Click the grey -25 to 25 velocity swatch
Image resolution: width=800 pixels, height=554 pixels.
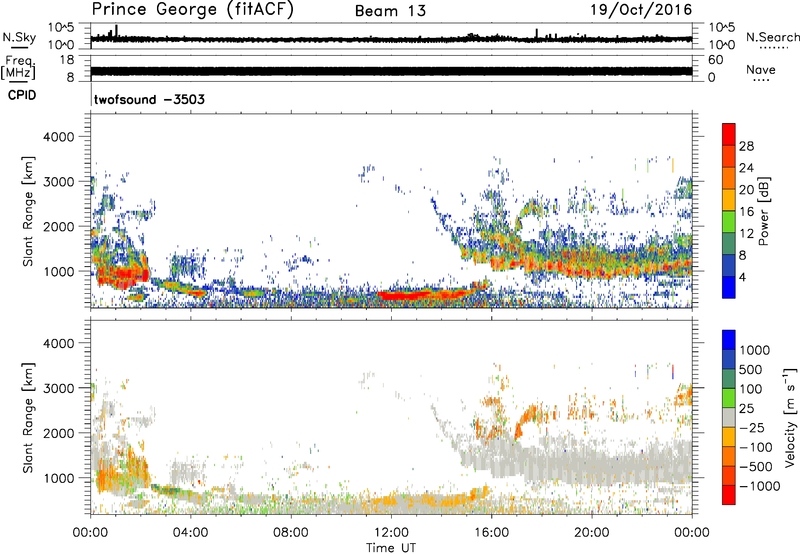point(729,418)
